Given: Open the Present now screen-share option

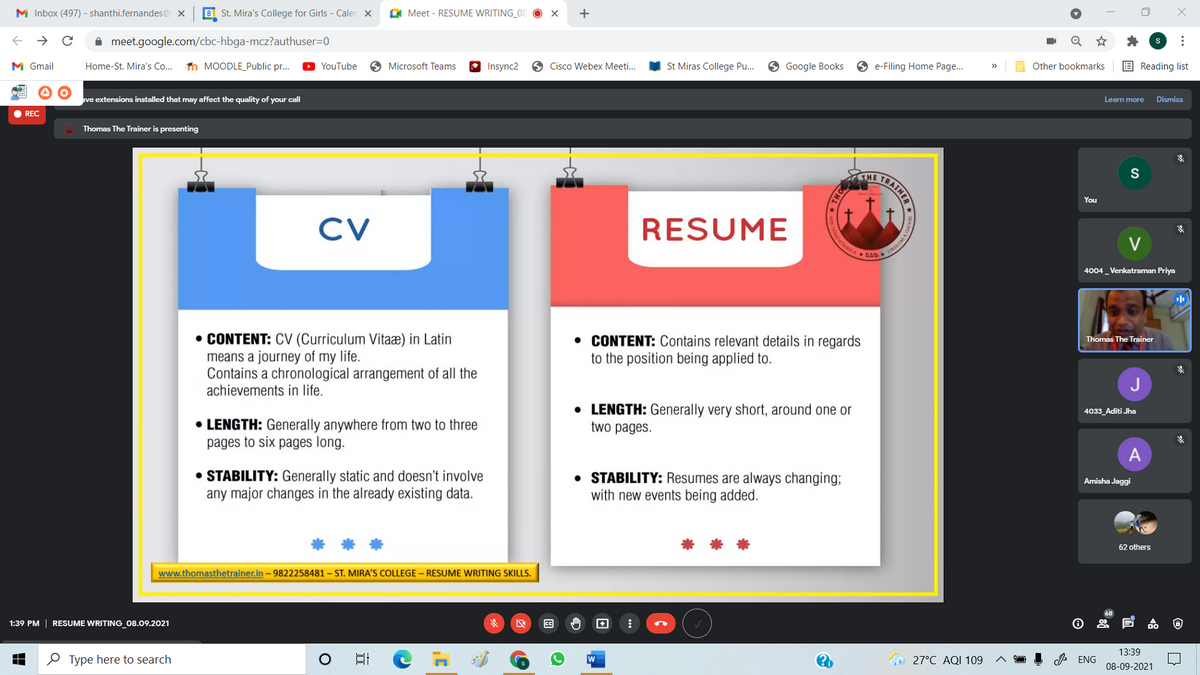Looking at the screenshot, I should (x=602, y=623).
